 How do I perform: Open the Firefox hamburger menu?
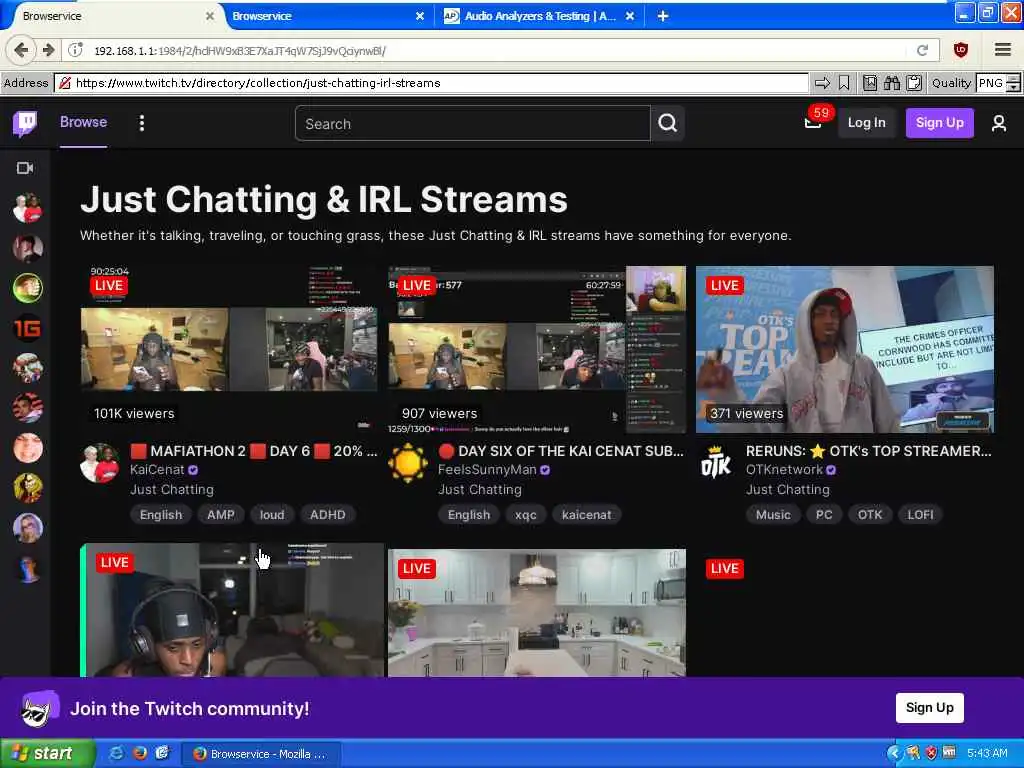[x=1003, y=50]
